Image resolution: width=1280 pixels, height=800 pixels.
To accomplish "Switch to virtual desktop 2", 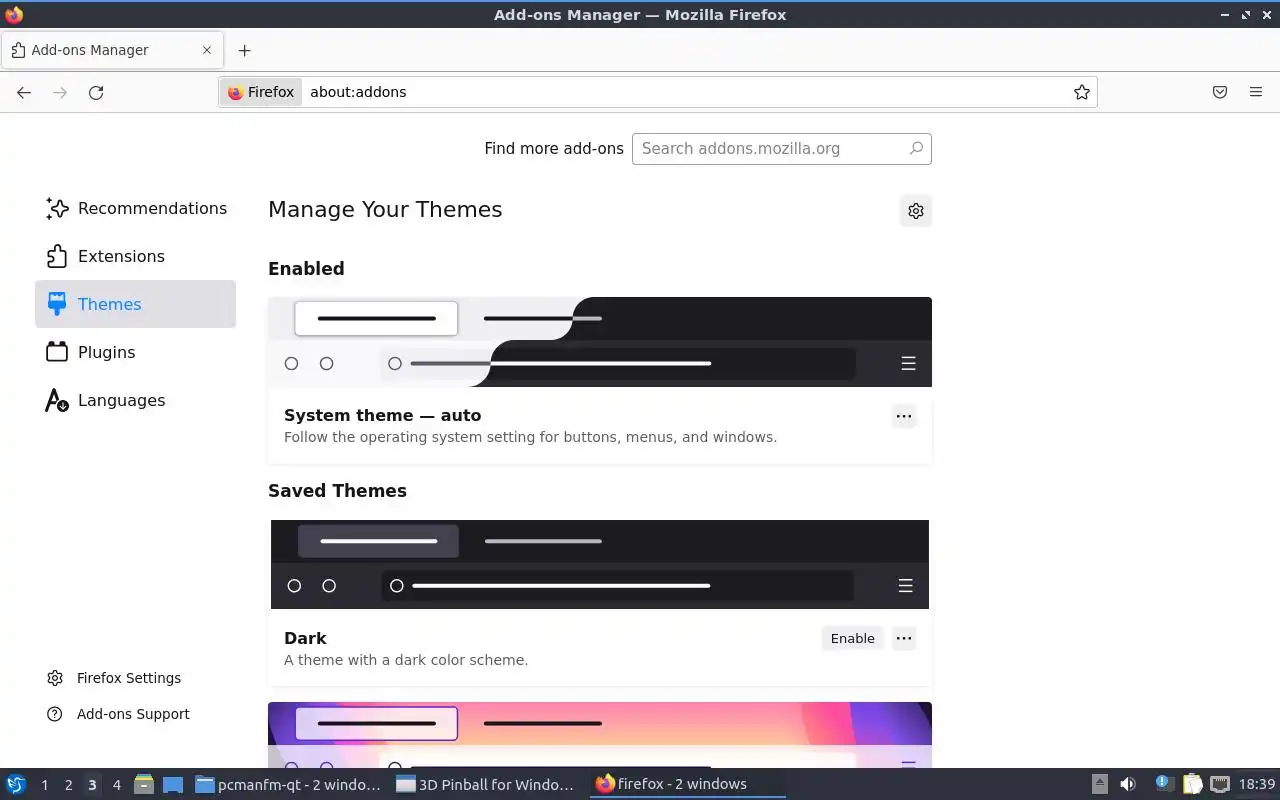I will coord(68,785).
